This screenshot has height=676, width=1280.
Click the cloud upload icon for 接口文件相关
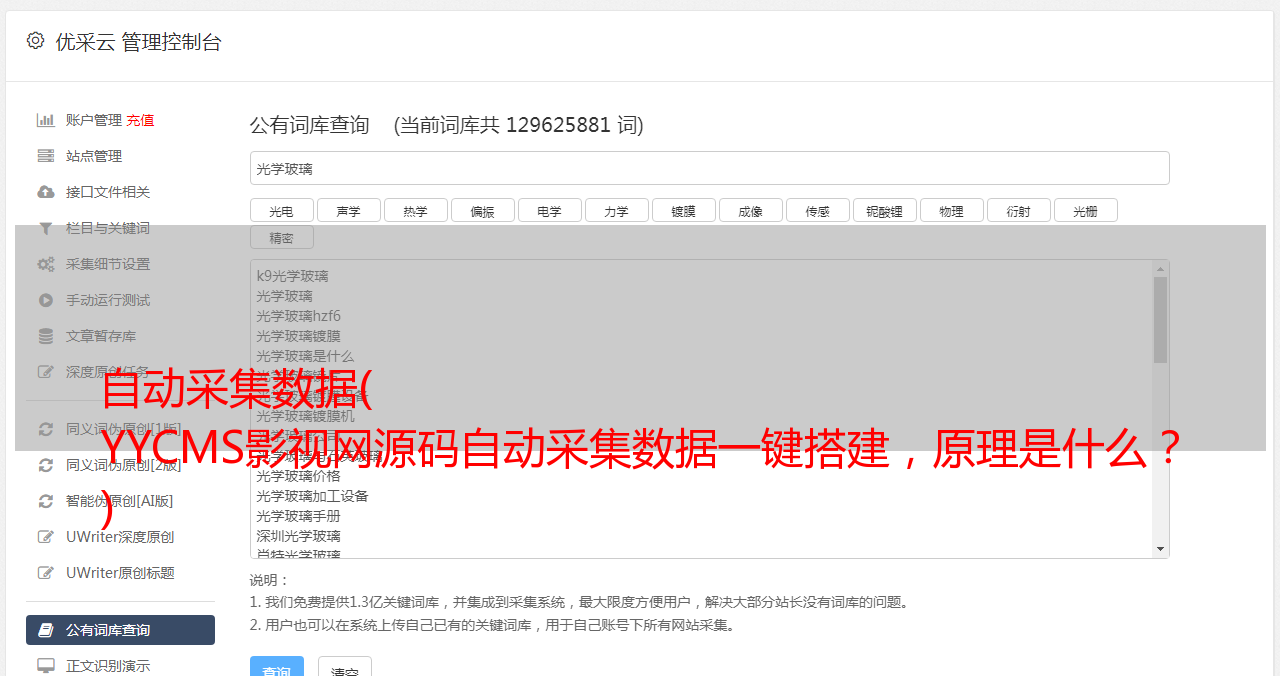point(46,192)
